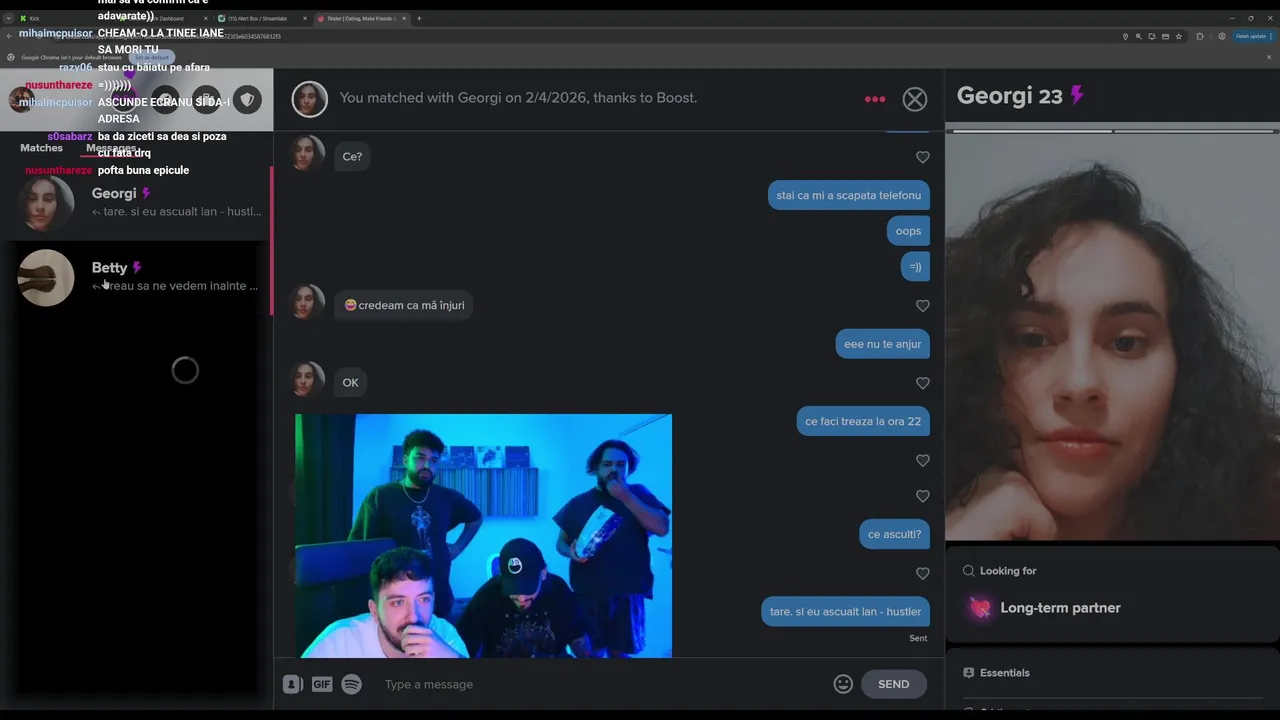Select the Alert Box / Streamlabs browser tab

coord(262,18)
